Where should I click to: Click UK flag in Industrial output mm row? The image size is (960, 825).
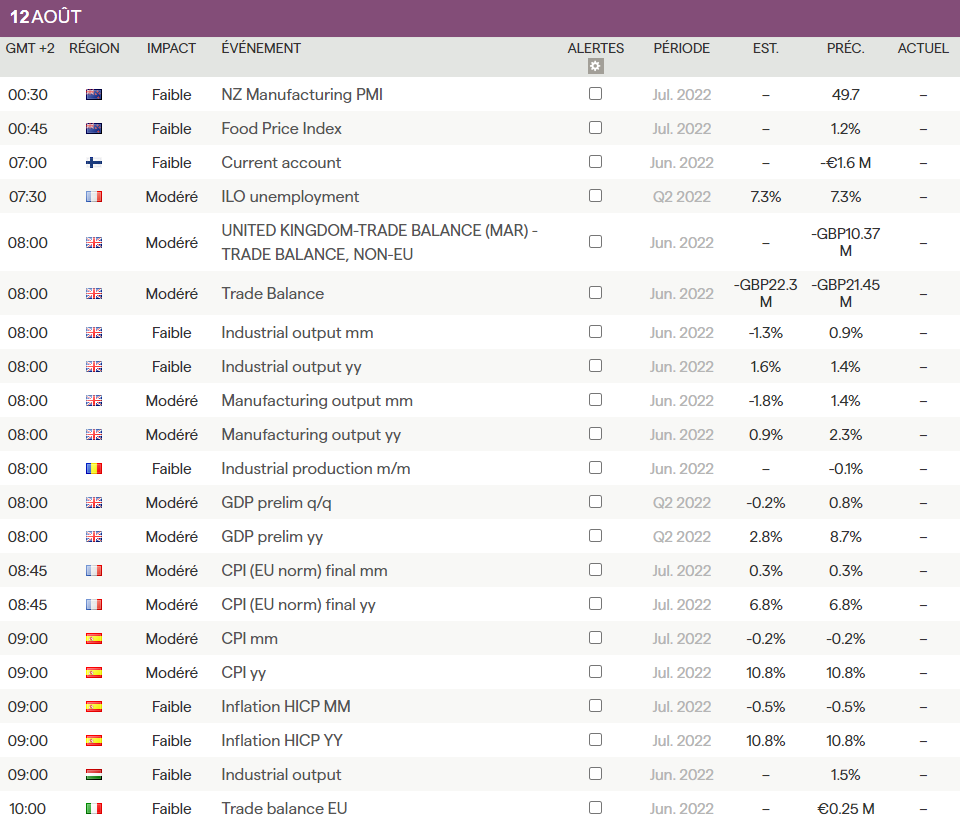[x=94, y=333]
